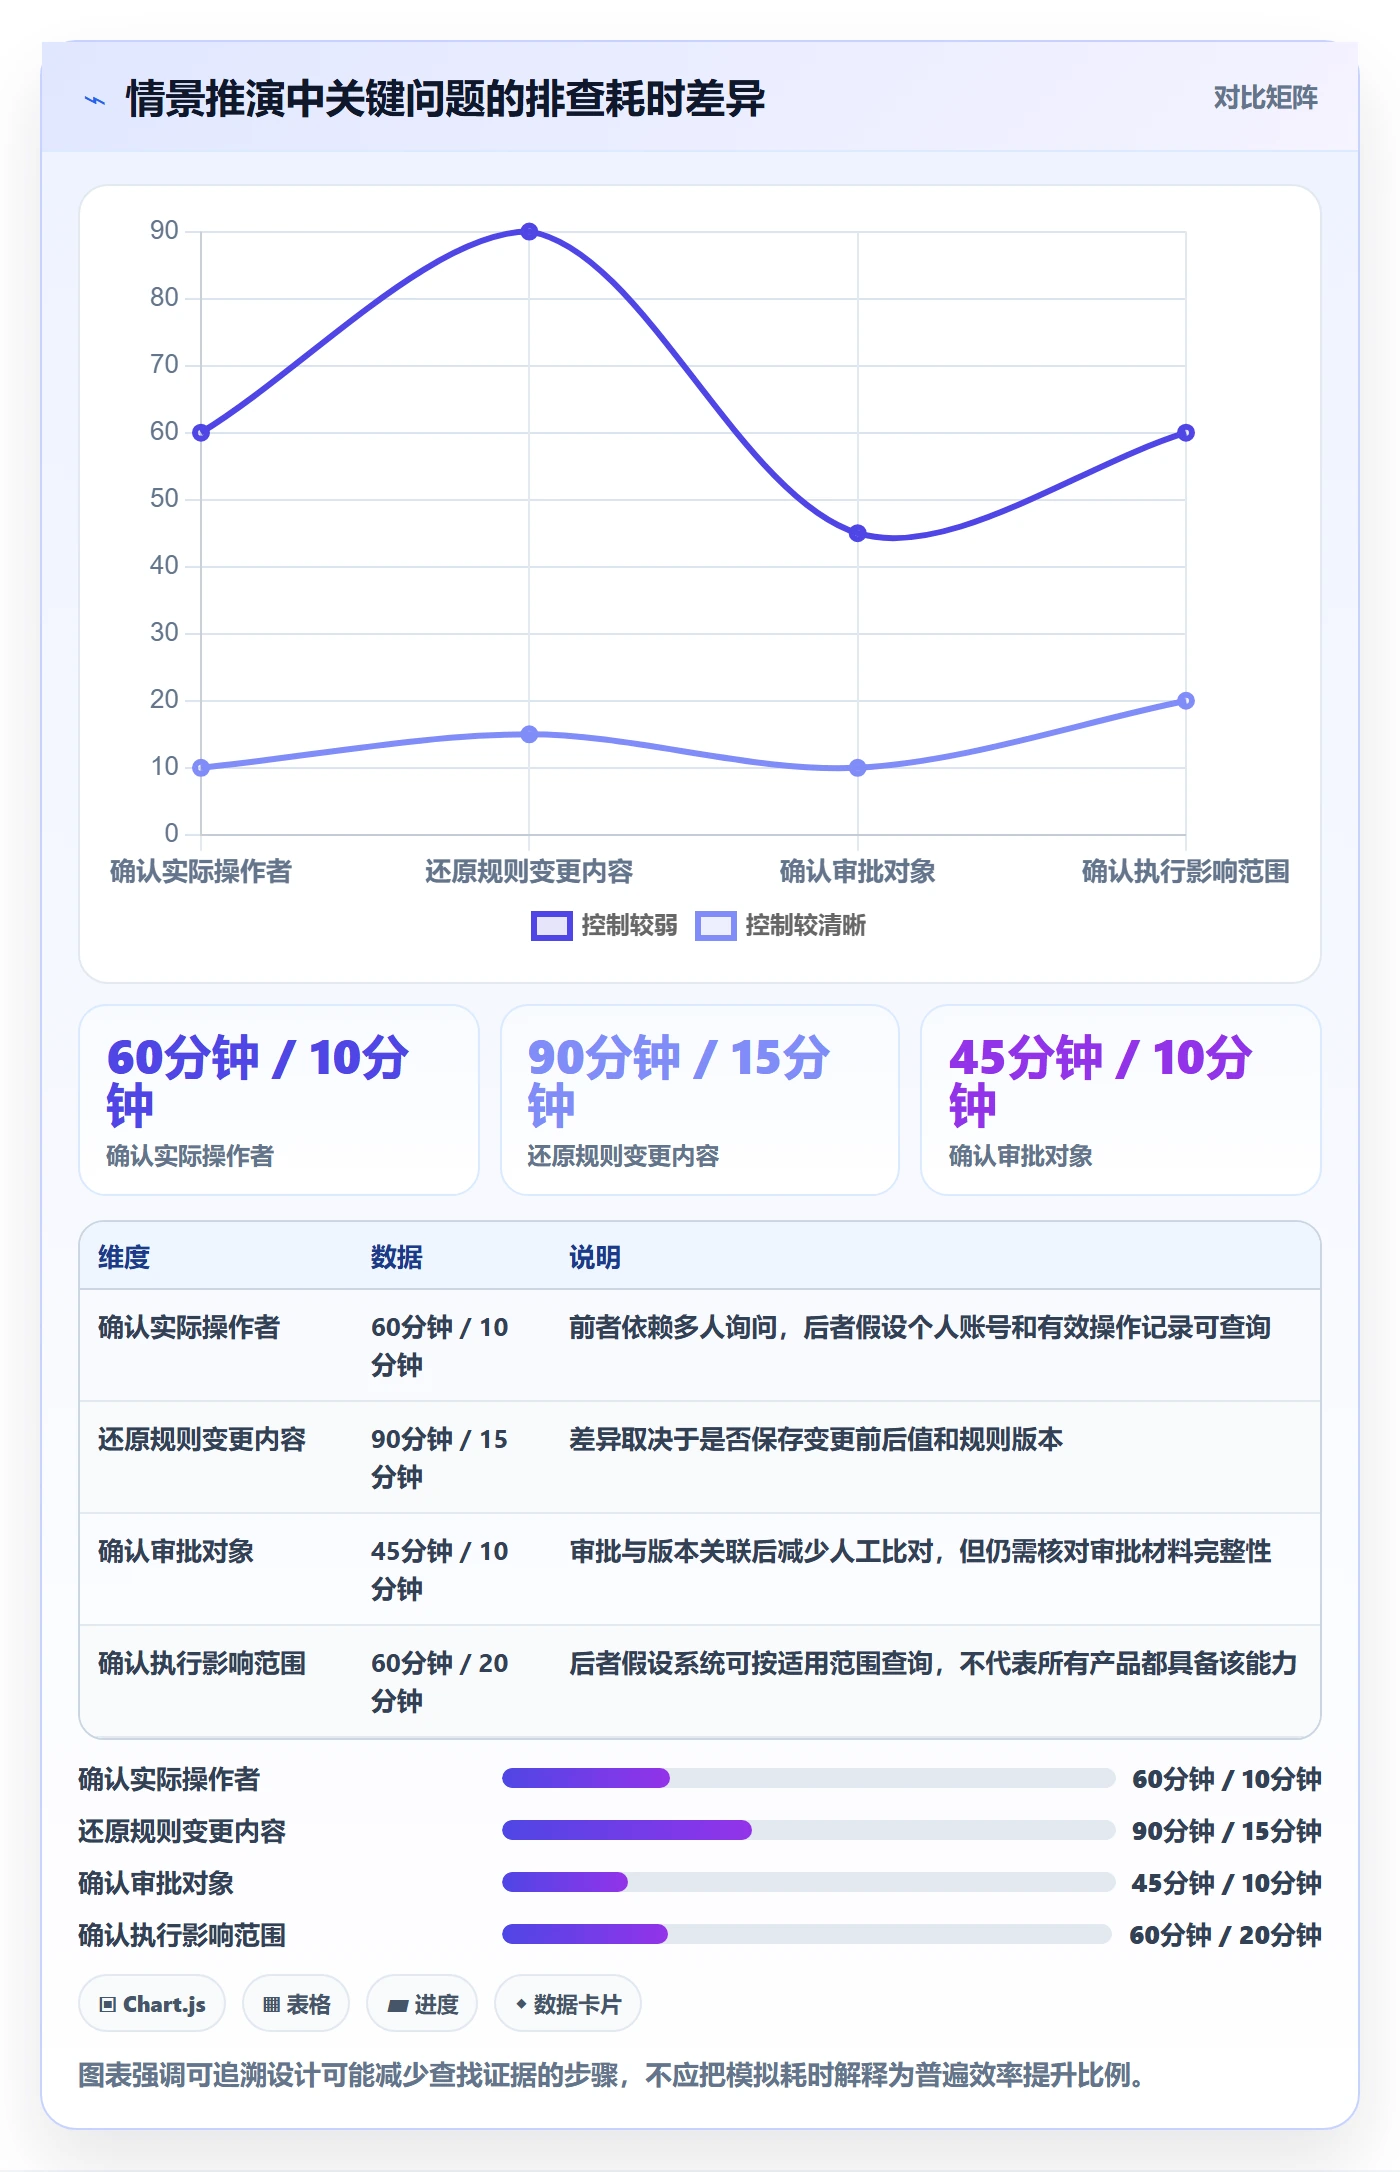Click the x-axis label 确认实际操作者
The image size is (1400, 2172).
click(x=201, y=871)
